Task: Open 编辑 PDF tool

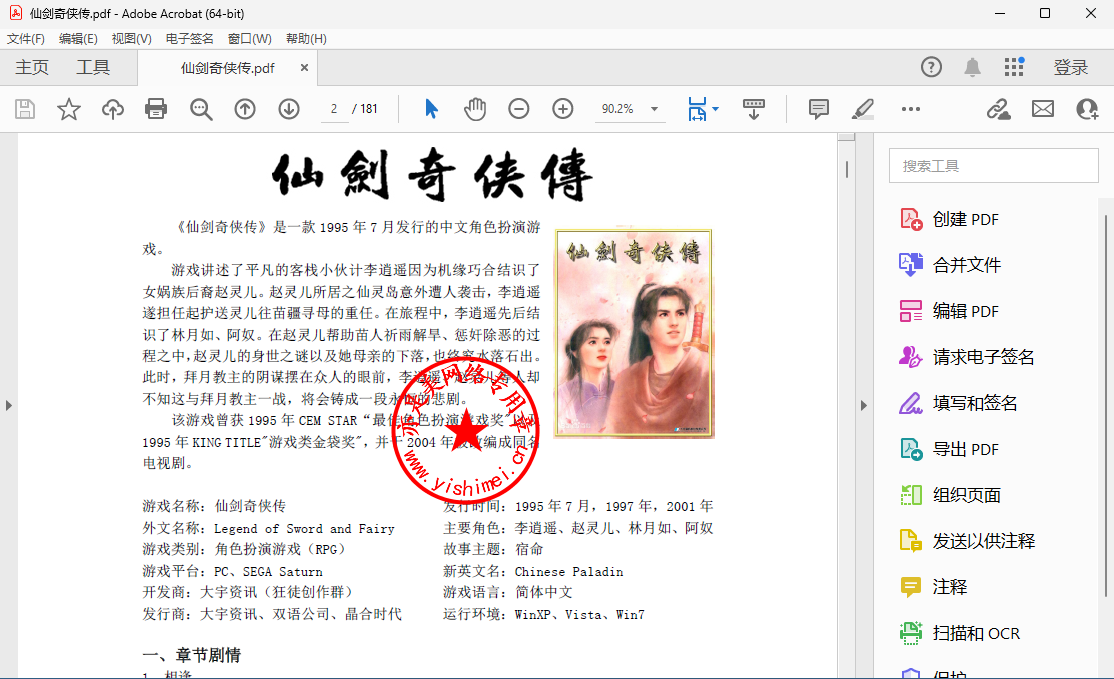Action: pyautogui.click(x=965, y=311)
